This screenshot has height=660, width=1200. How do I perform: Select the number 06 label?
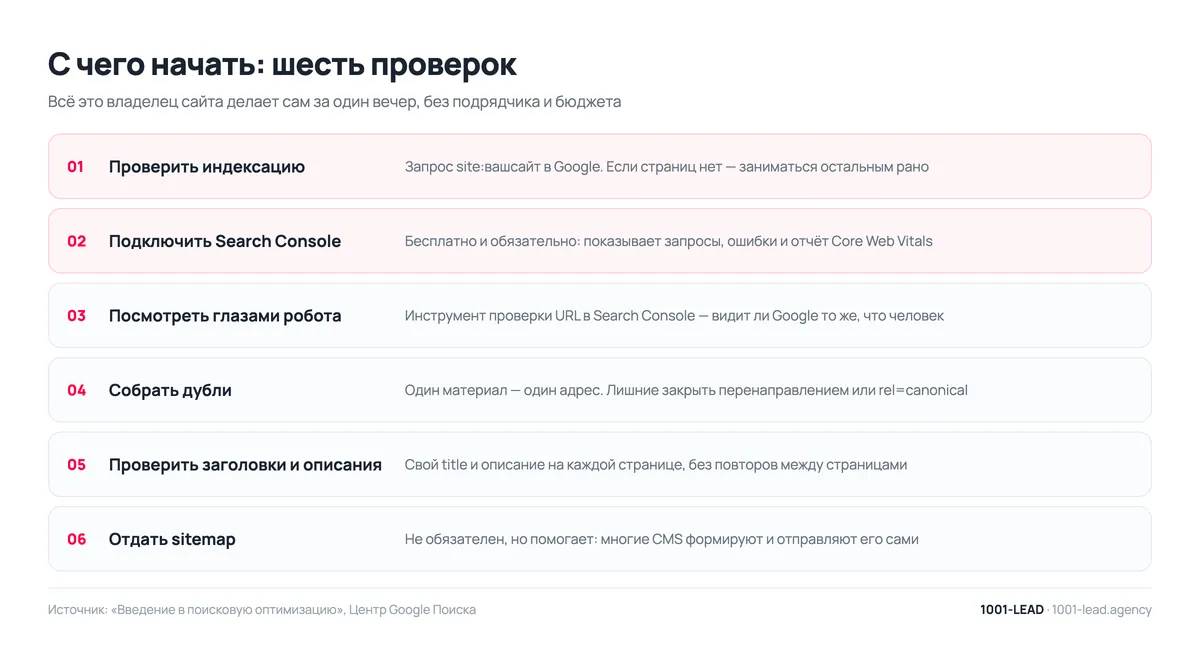pos(77,539)
